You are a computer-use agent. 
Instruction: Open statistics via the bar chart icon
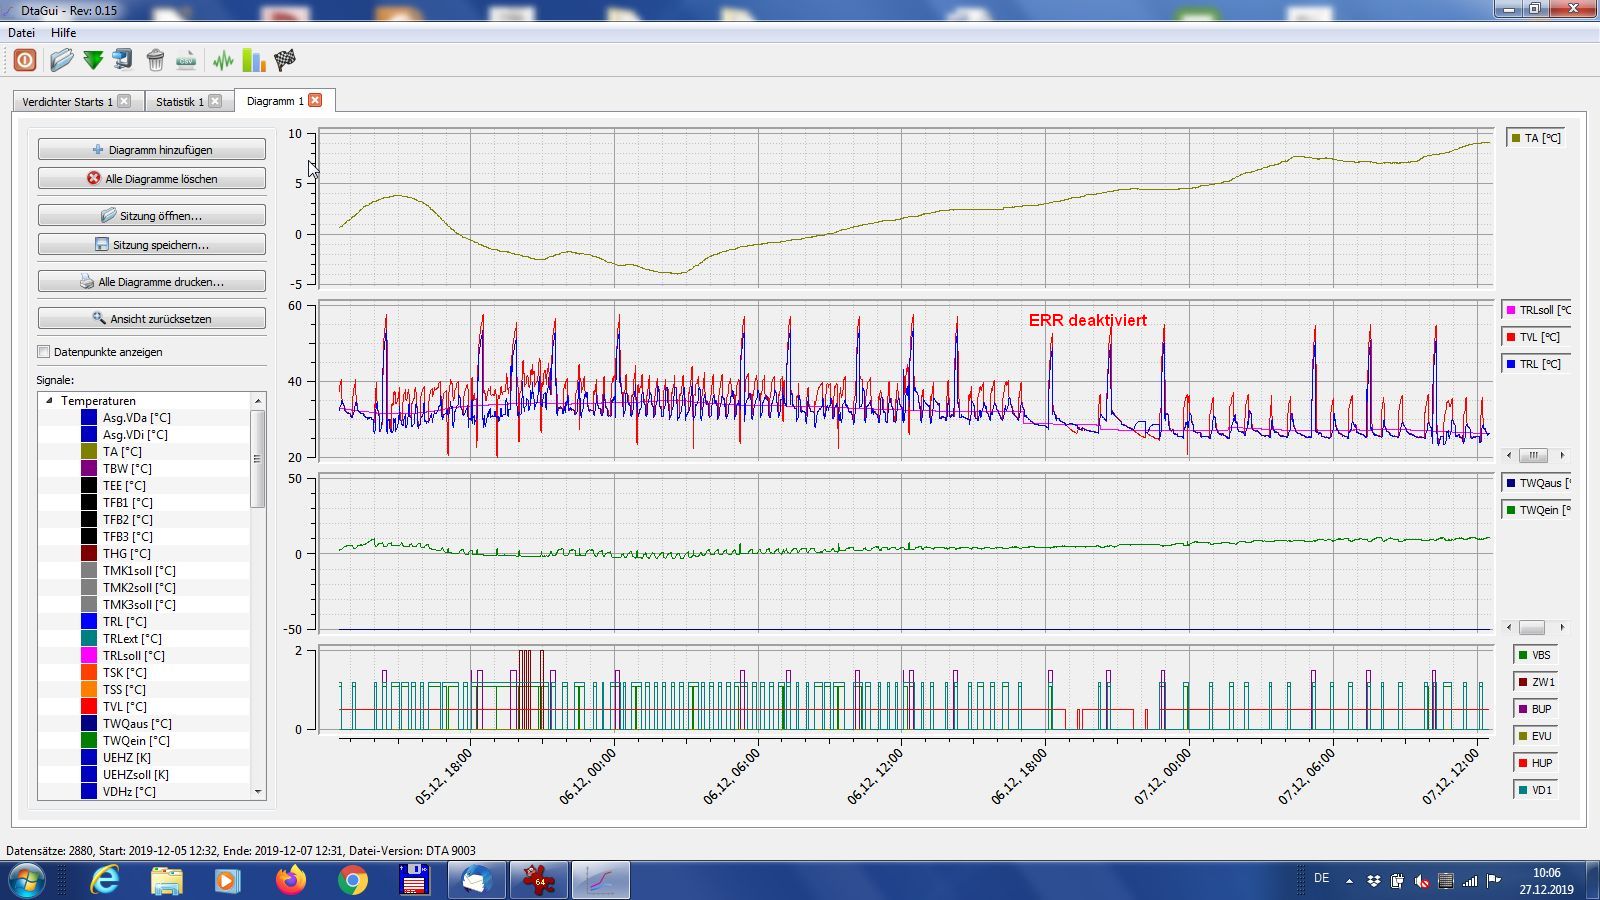click(254, 60)
